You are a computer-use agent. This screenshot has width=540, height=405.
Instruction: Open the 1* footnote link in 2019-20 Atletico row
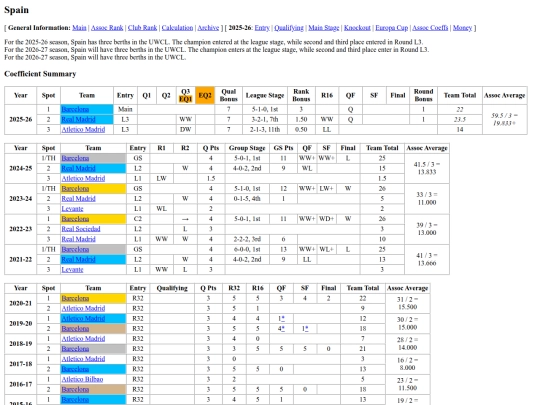coord(282,319)
